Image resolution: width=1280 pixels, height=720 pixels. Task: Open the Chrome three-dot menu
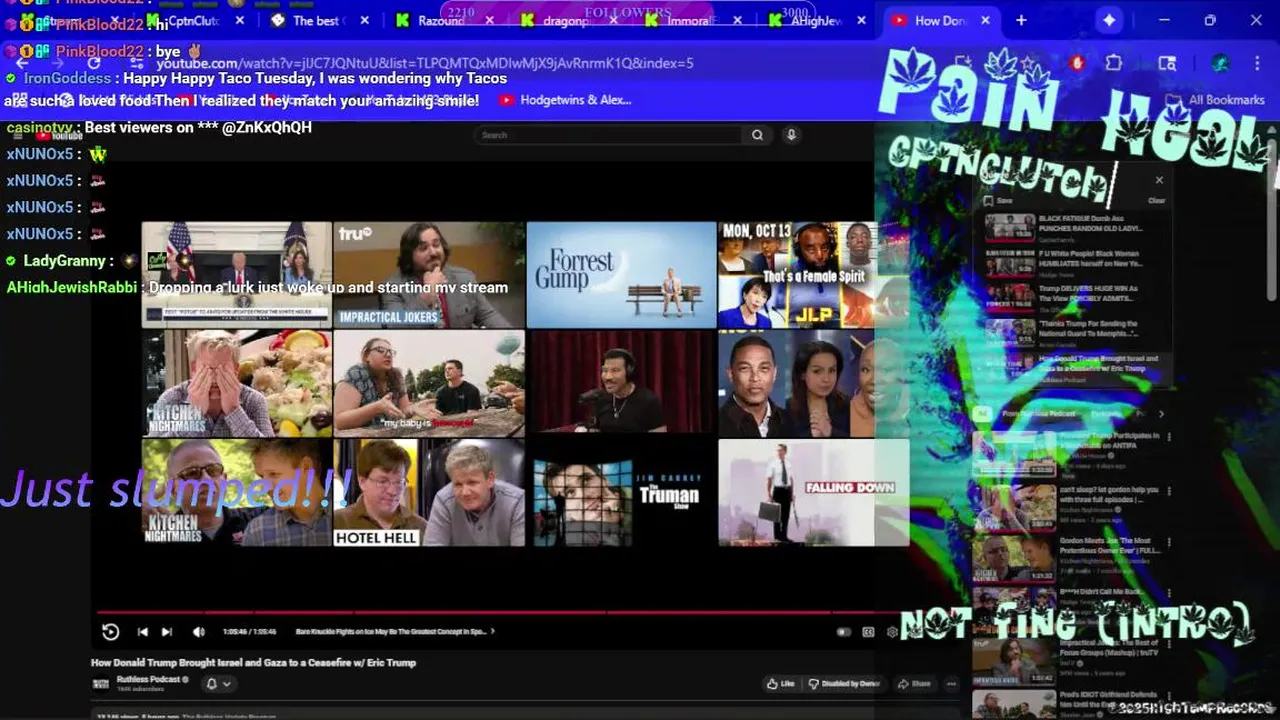[x=1257, y=63]
